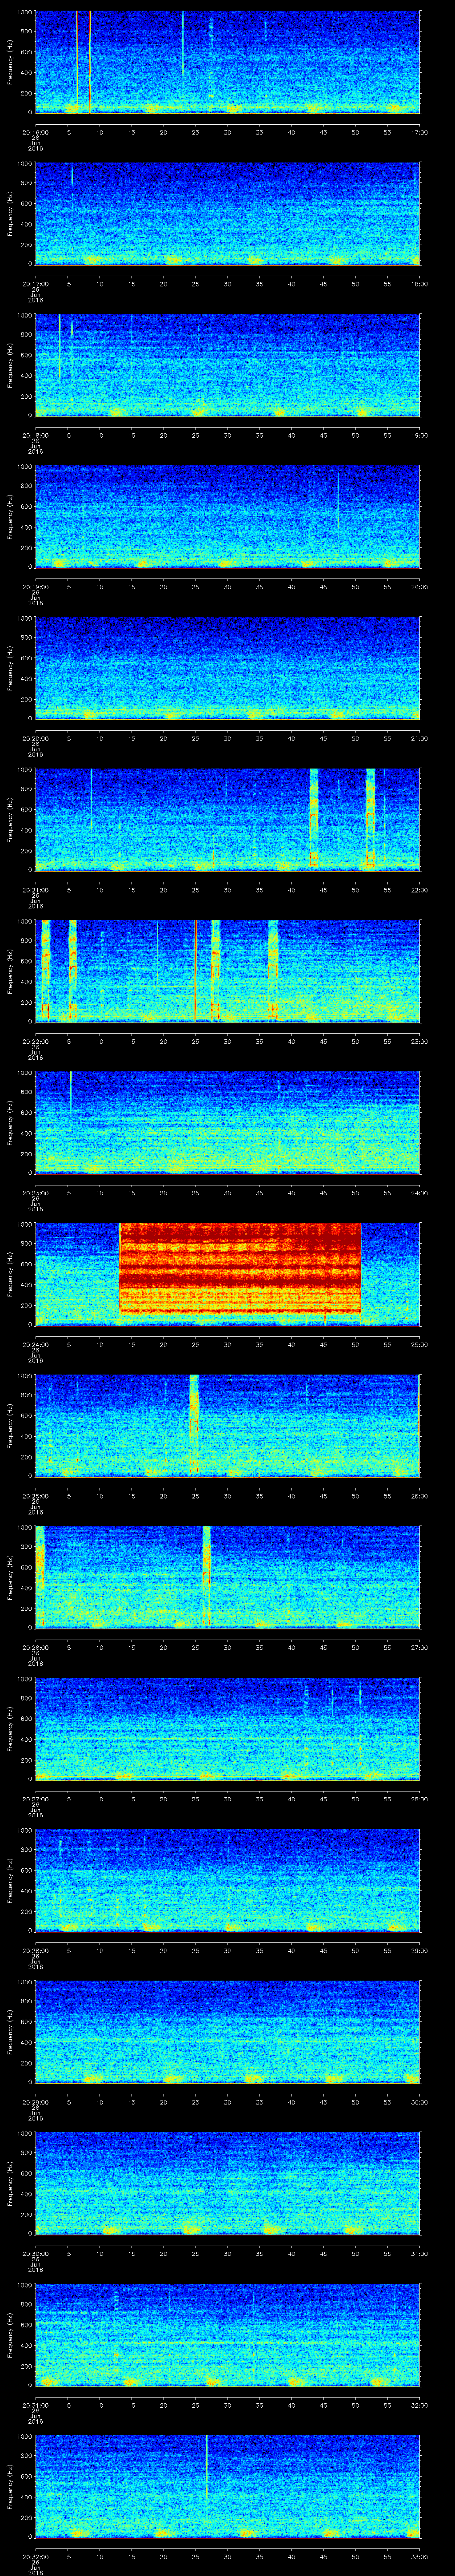Click the spectrogram panel starting at 20:18:00
The image size is (455, 2576).
(228, 365)
